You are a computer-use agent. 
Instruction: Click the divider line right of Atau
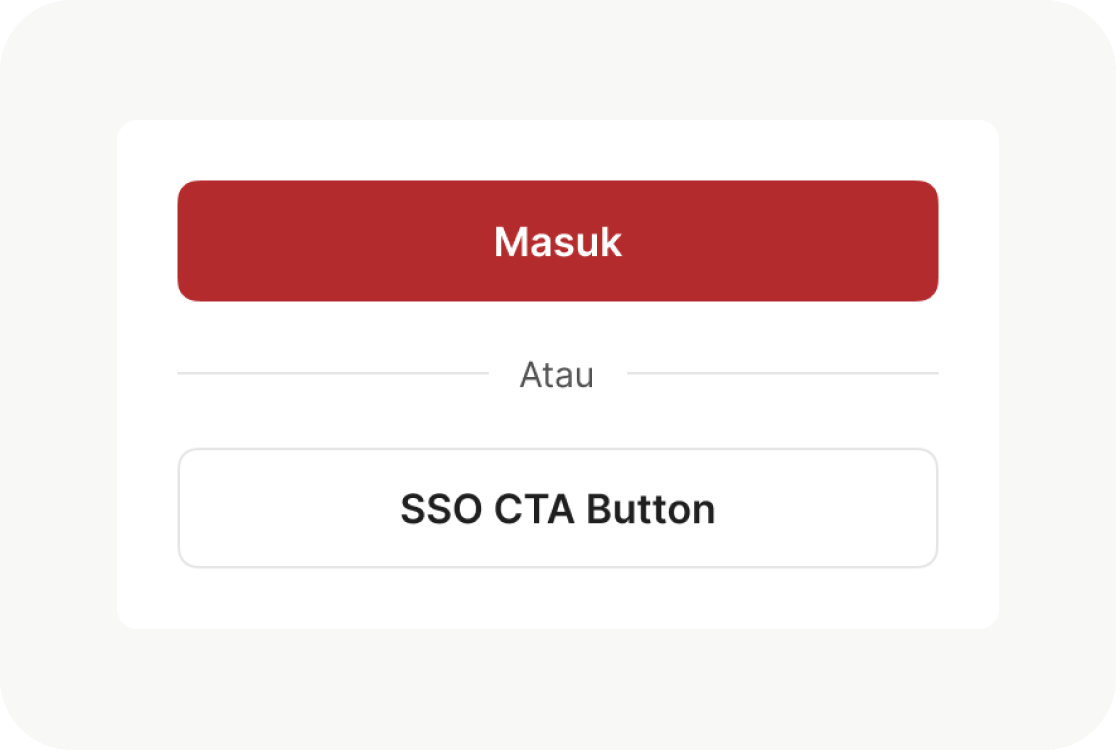(782, 373)
